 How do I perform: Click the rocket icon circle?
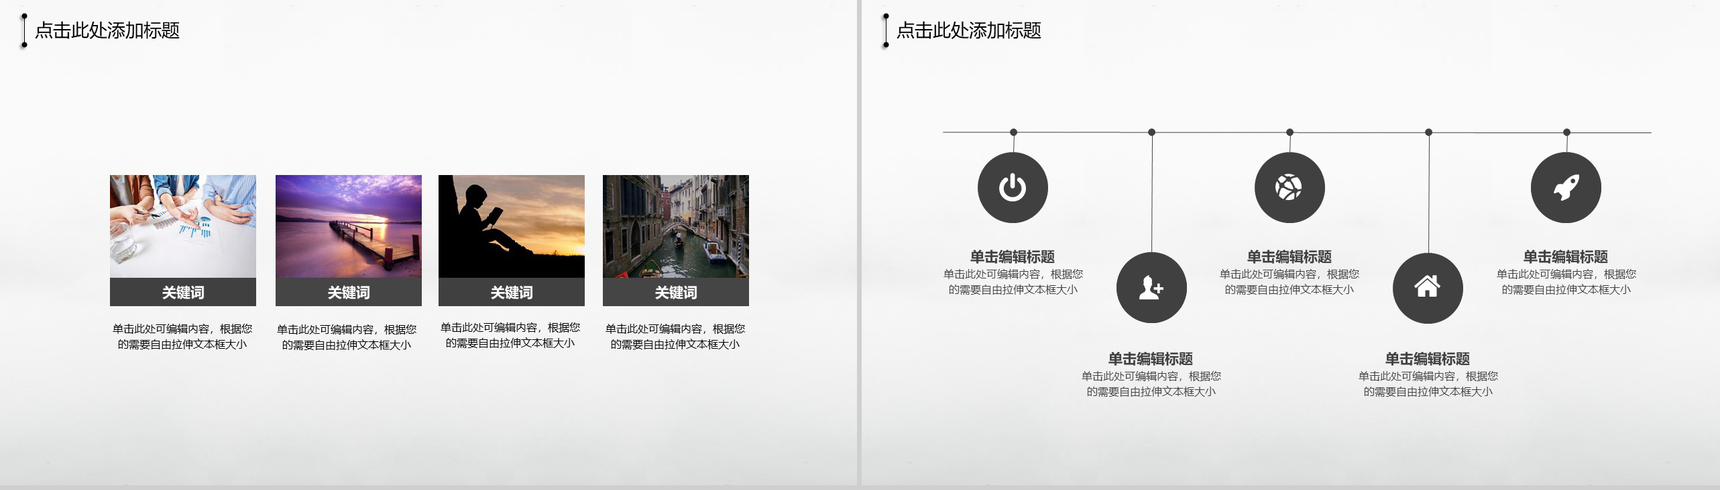point(1566,187)
